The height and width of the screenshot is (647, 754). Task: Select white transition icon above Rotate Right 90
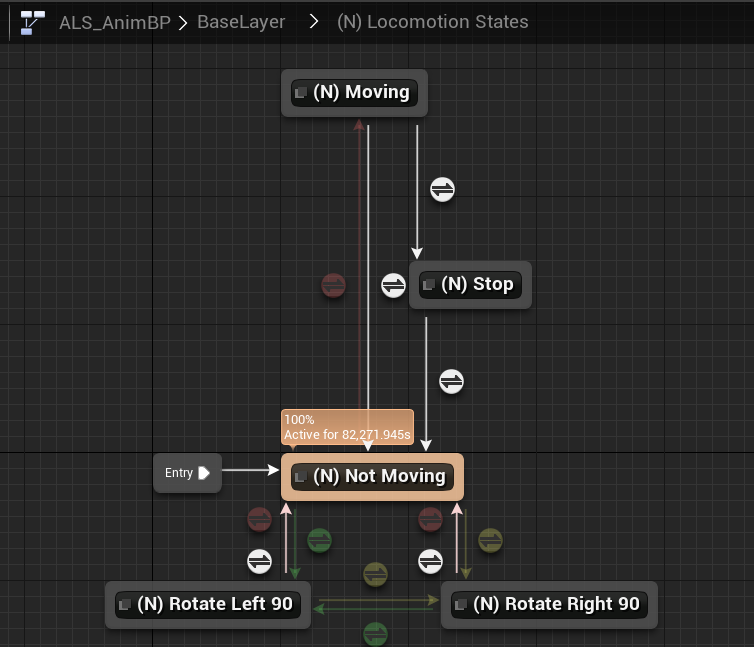tap(430, 561)
